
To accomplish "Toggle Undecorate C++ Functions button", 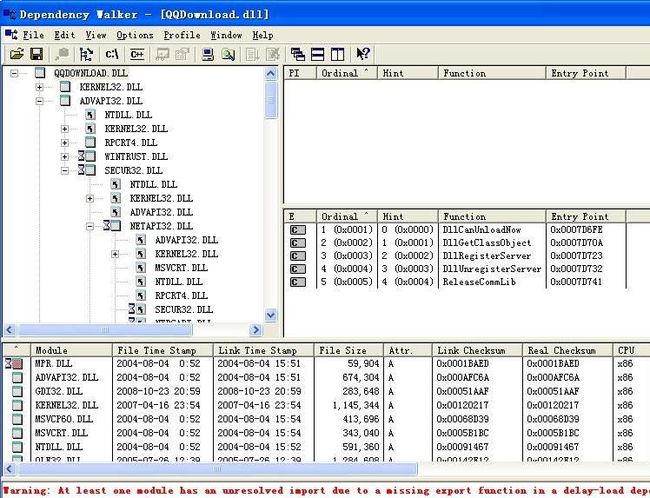I will tap(137, 54).
